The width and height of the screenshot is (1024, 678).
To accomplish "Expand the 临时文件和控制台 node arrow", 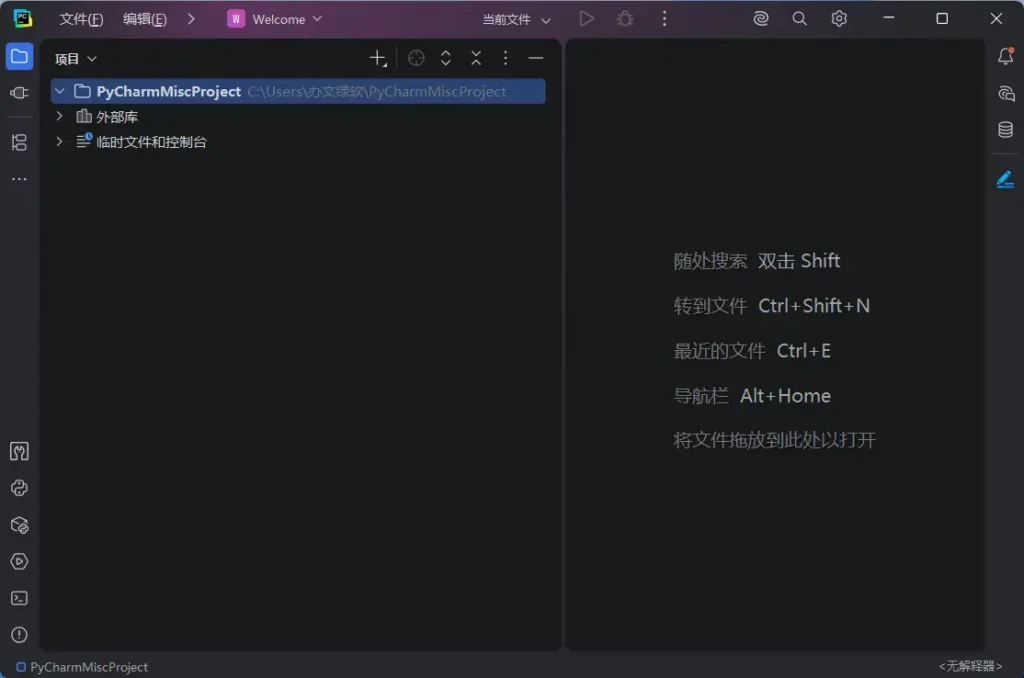I will pyautogui.click(x=59, y=141).
